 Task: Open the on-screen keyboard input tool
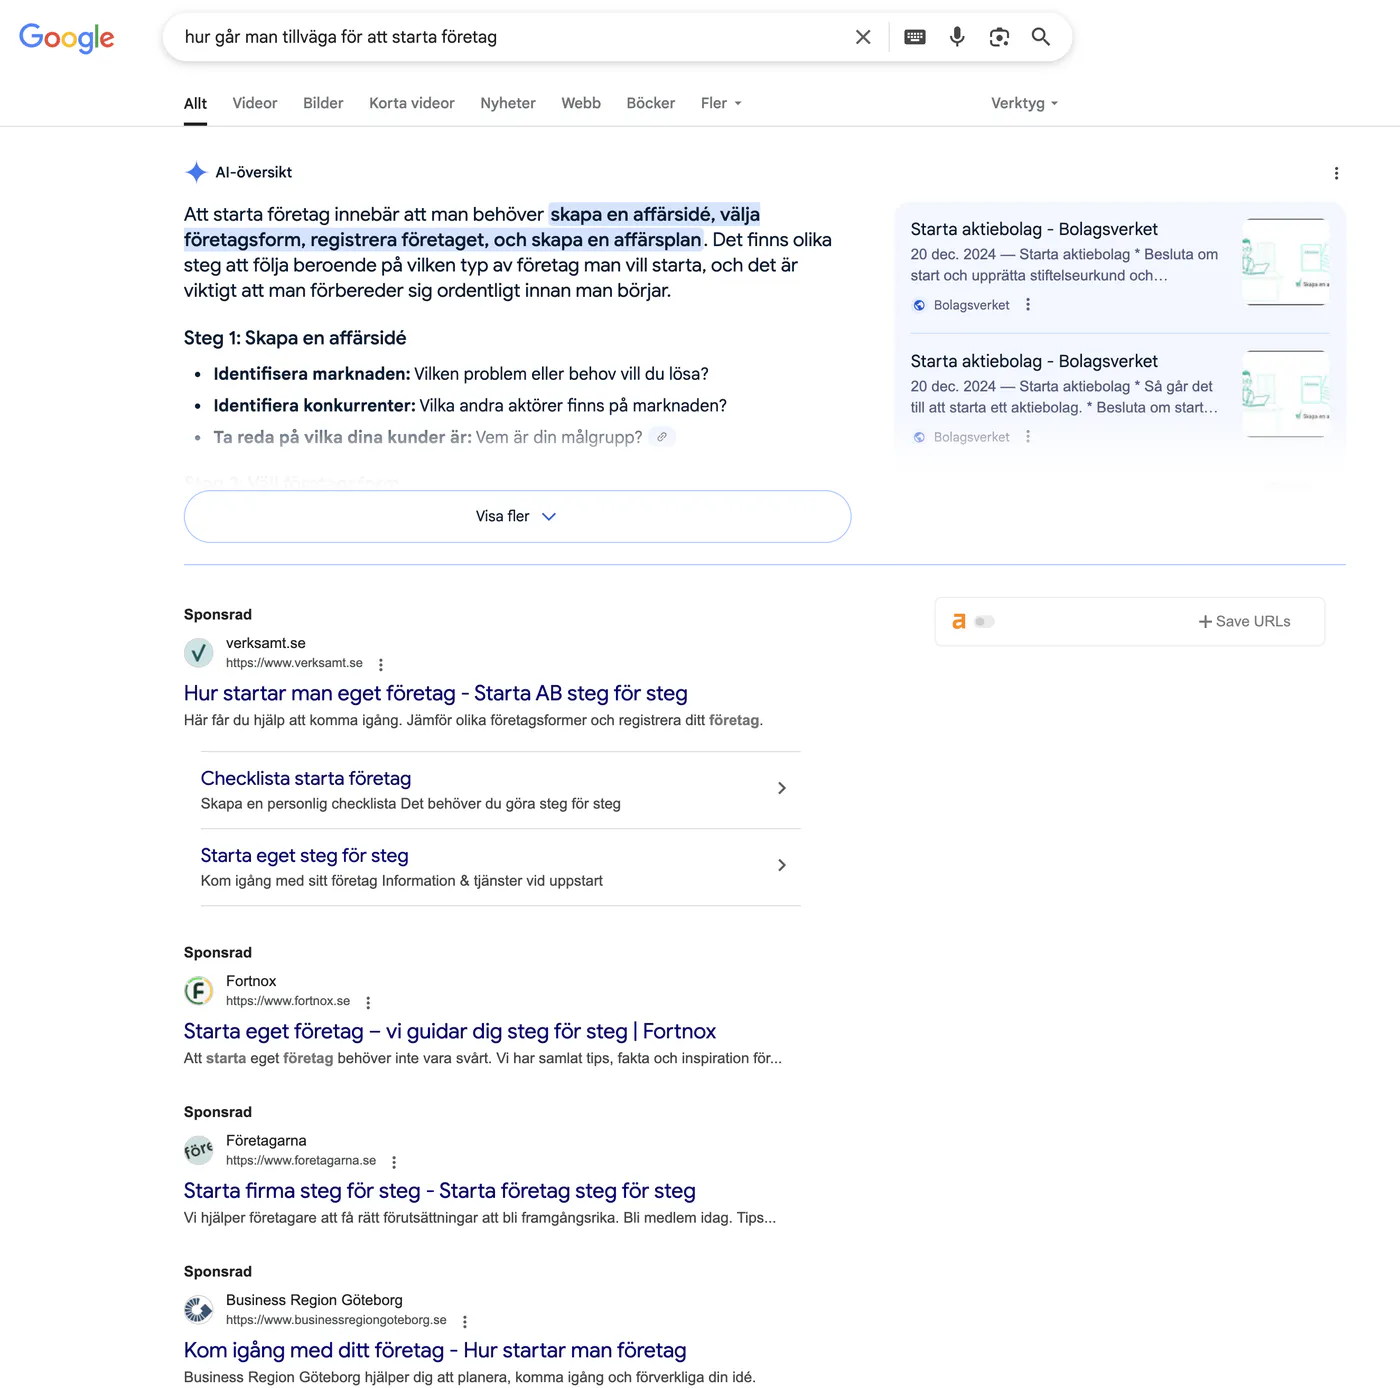914,37
